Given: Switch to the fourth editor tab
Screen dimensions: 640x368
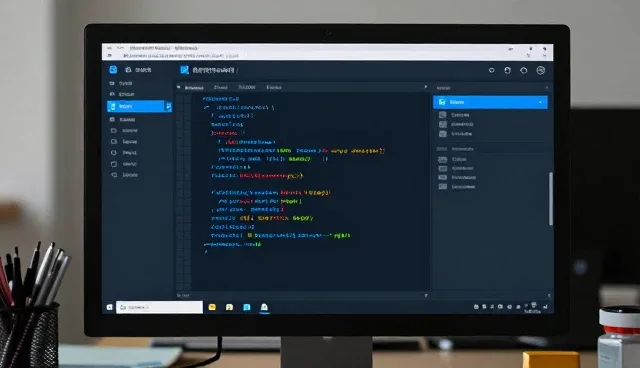Looking at the screenshot, I should point(274,87).
